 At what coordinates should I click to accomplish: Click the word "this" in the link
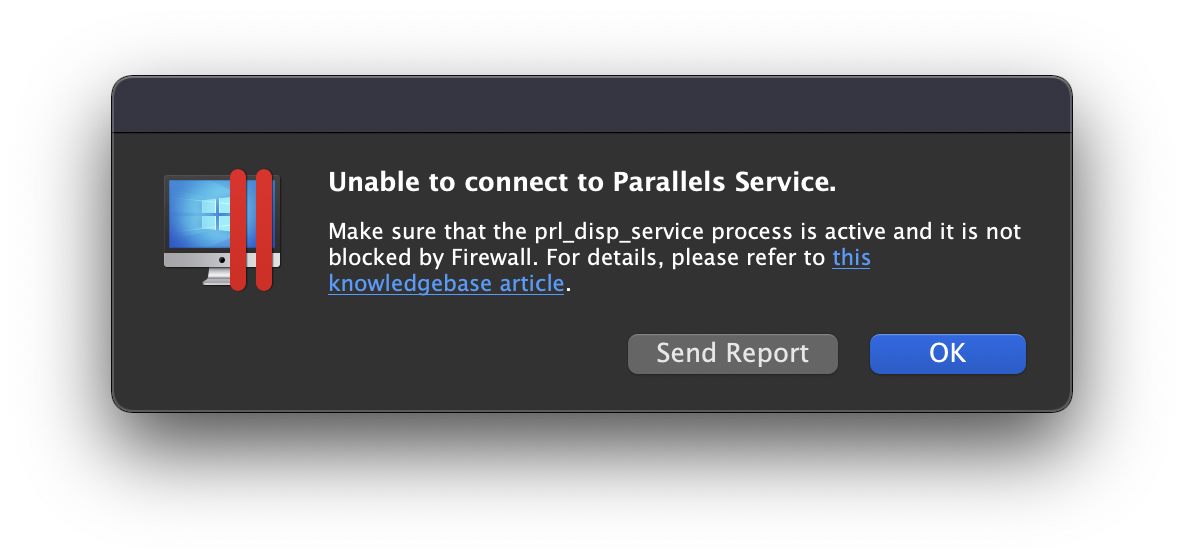coord(851,258)
